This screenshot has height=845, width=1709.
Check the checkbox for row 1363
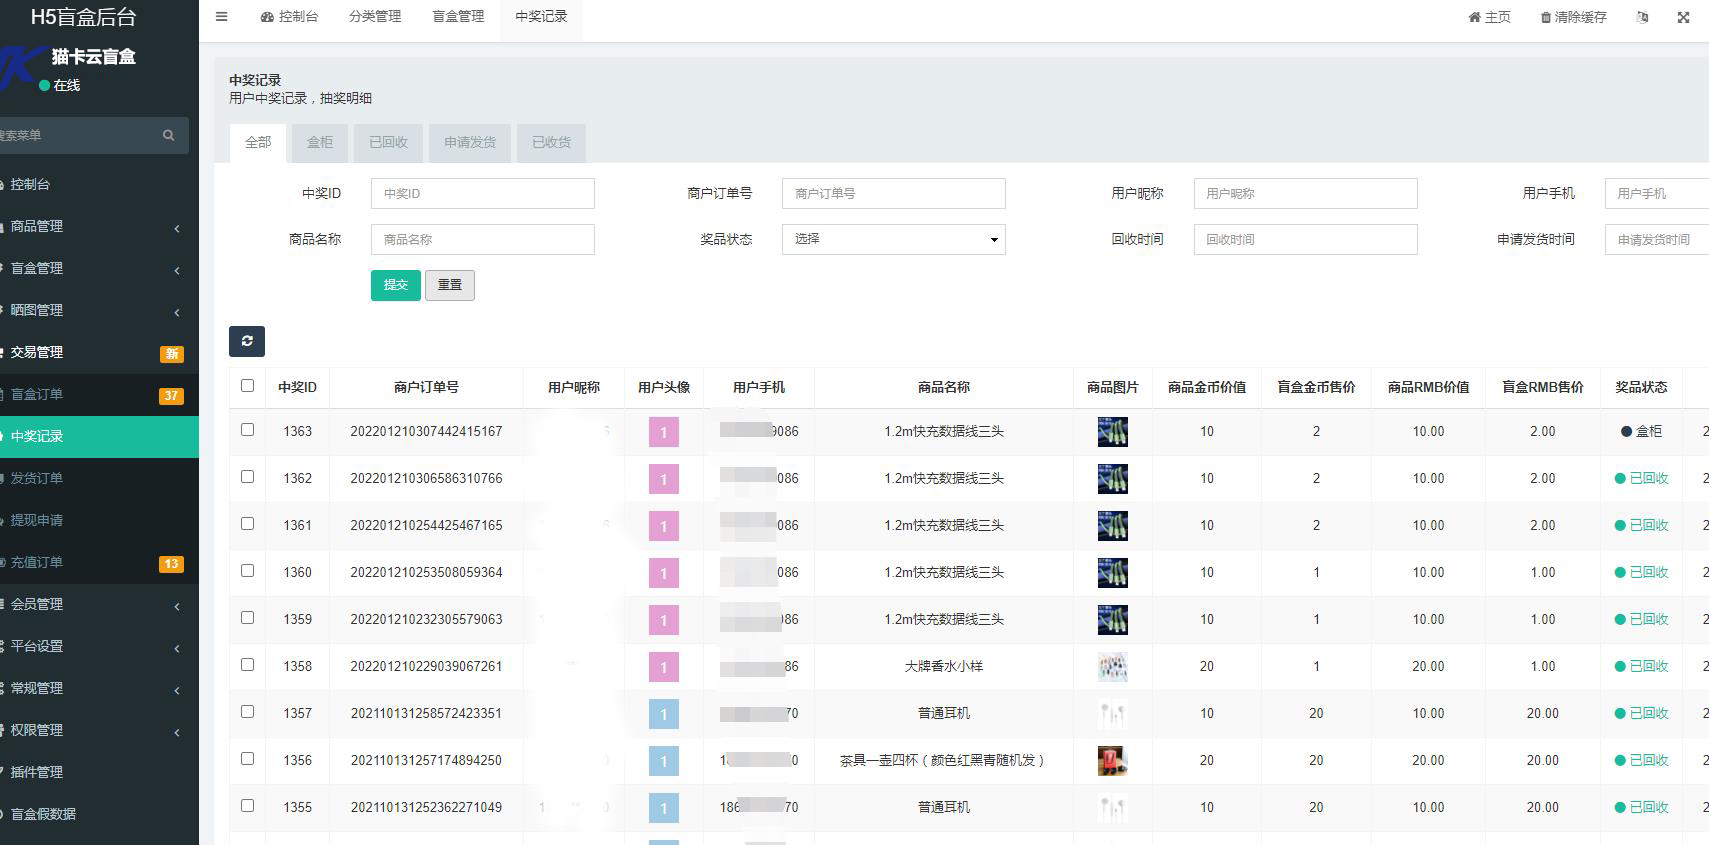click(x=247, y=430)
